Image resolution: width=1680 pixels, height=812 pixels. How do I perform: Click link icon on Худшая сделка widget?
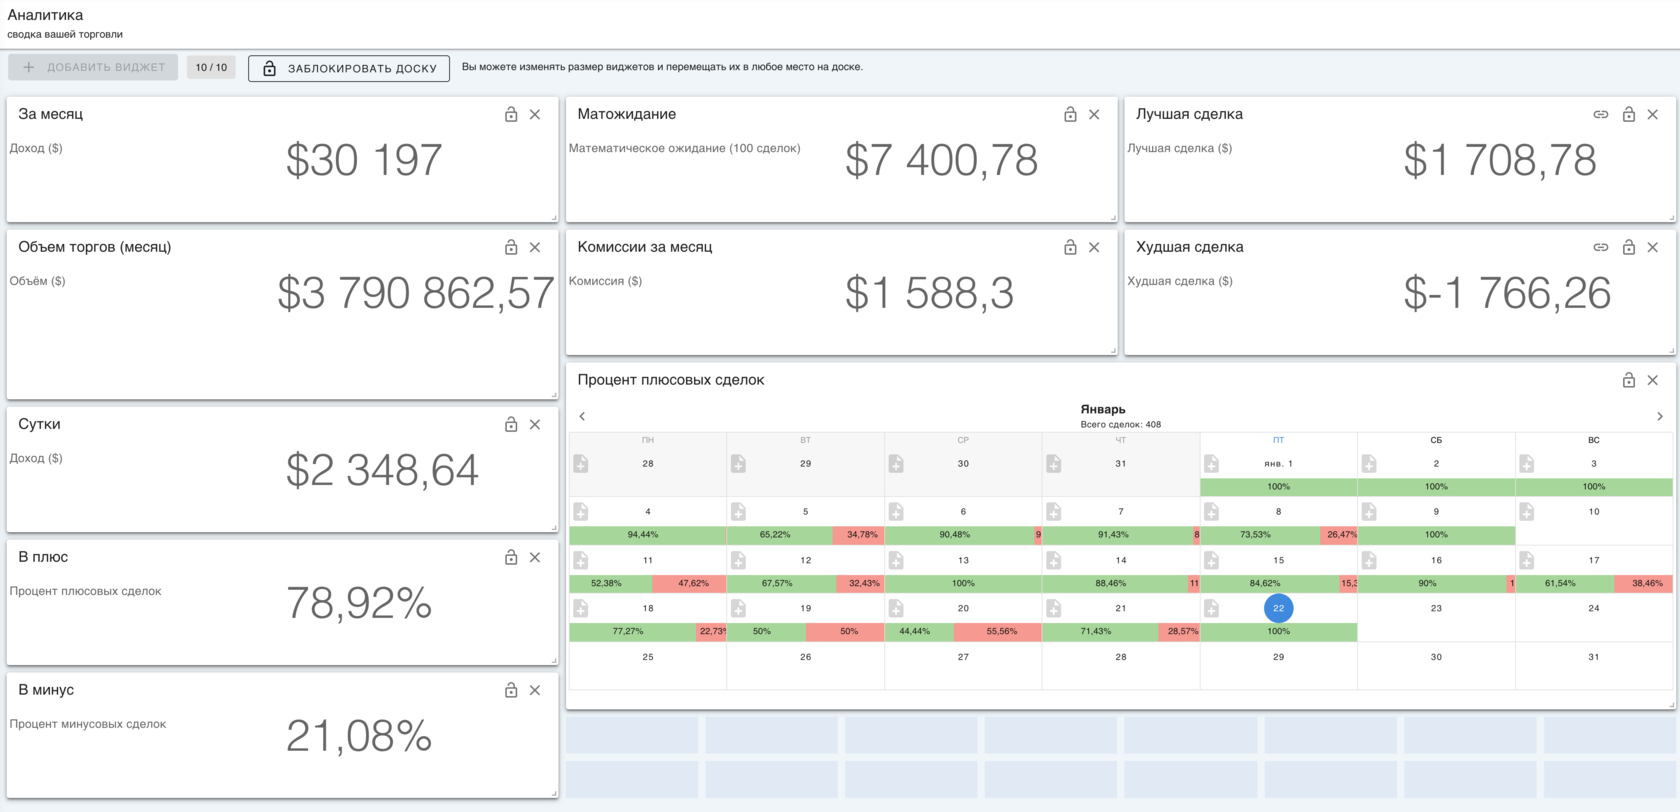tap(1601, 248)
